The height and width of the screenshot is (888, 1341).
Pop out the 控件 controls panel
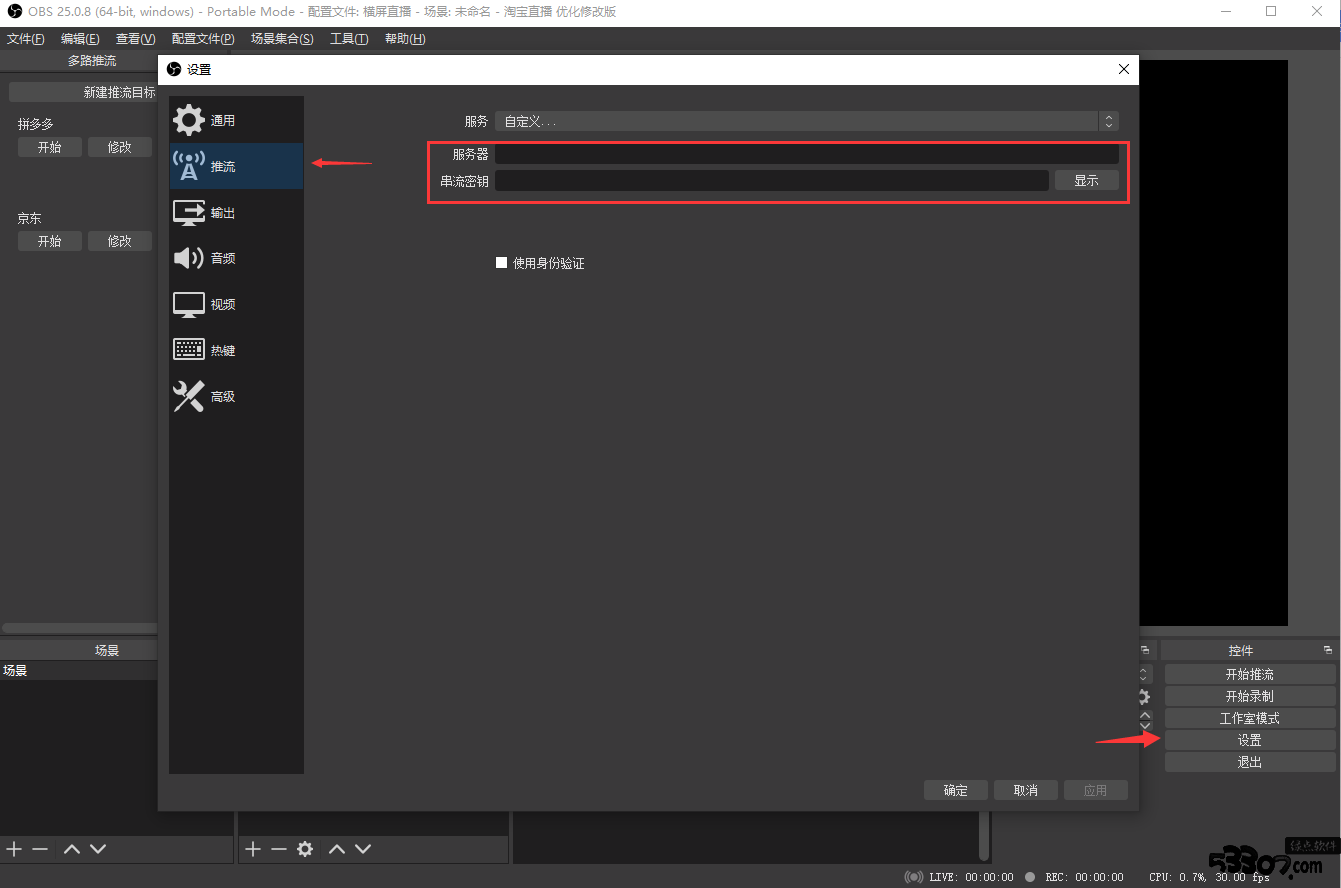coord(1328,650)
